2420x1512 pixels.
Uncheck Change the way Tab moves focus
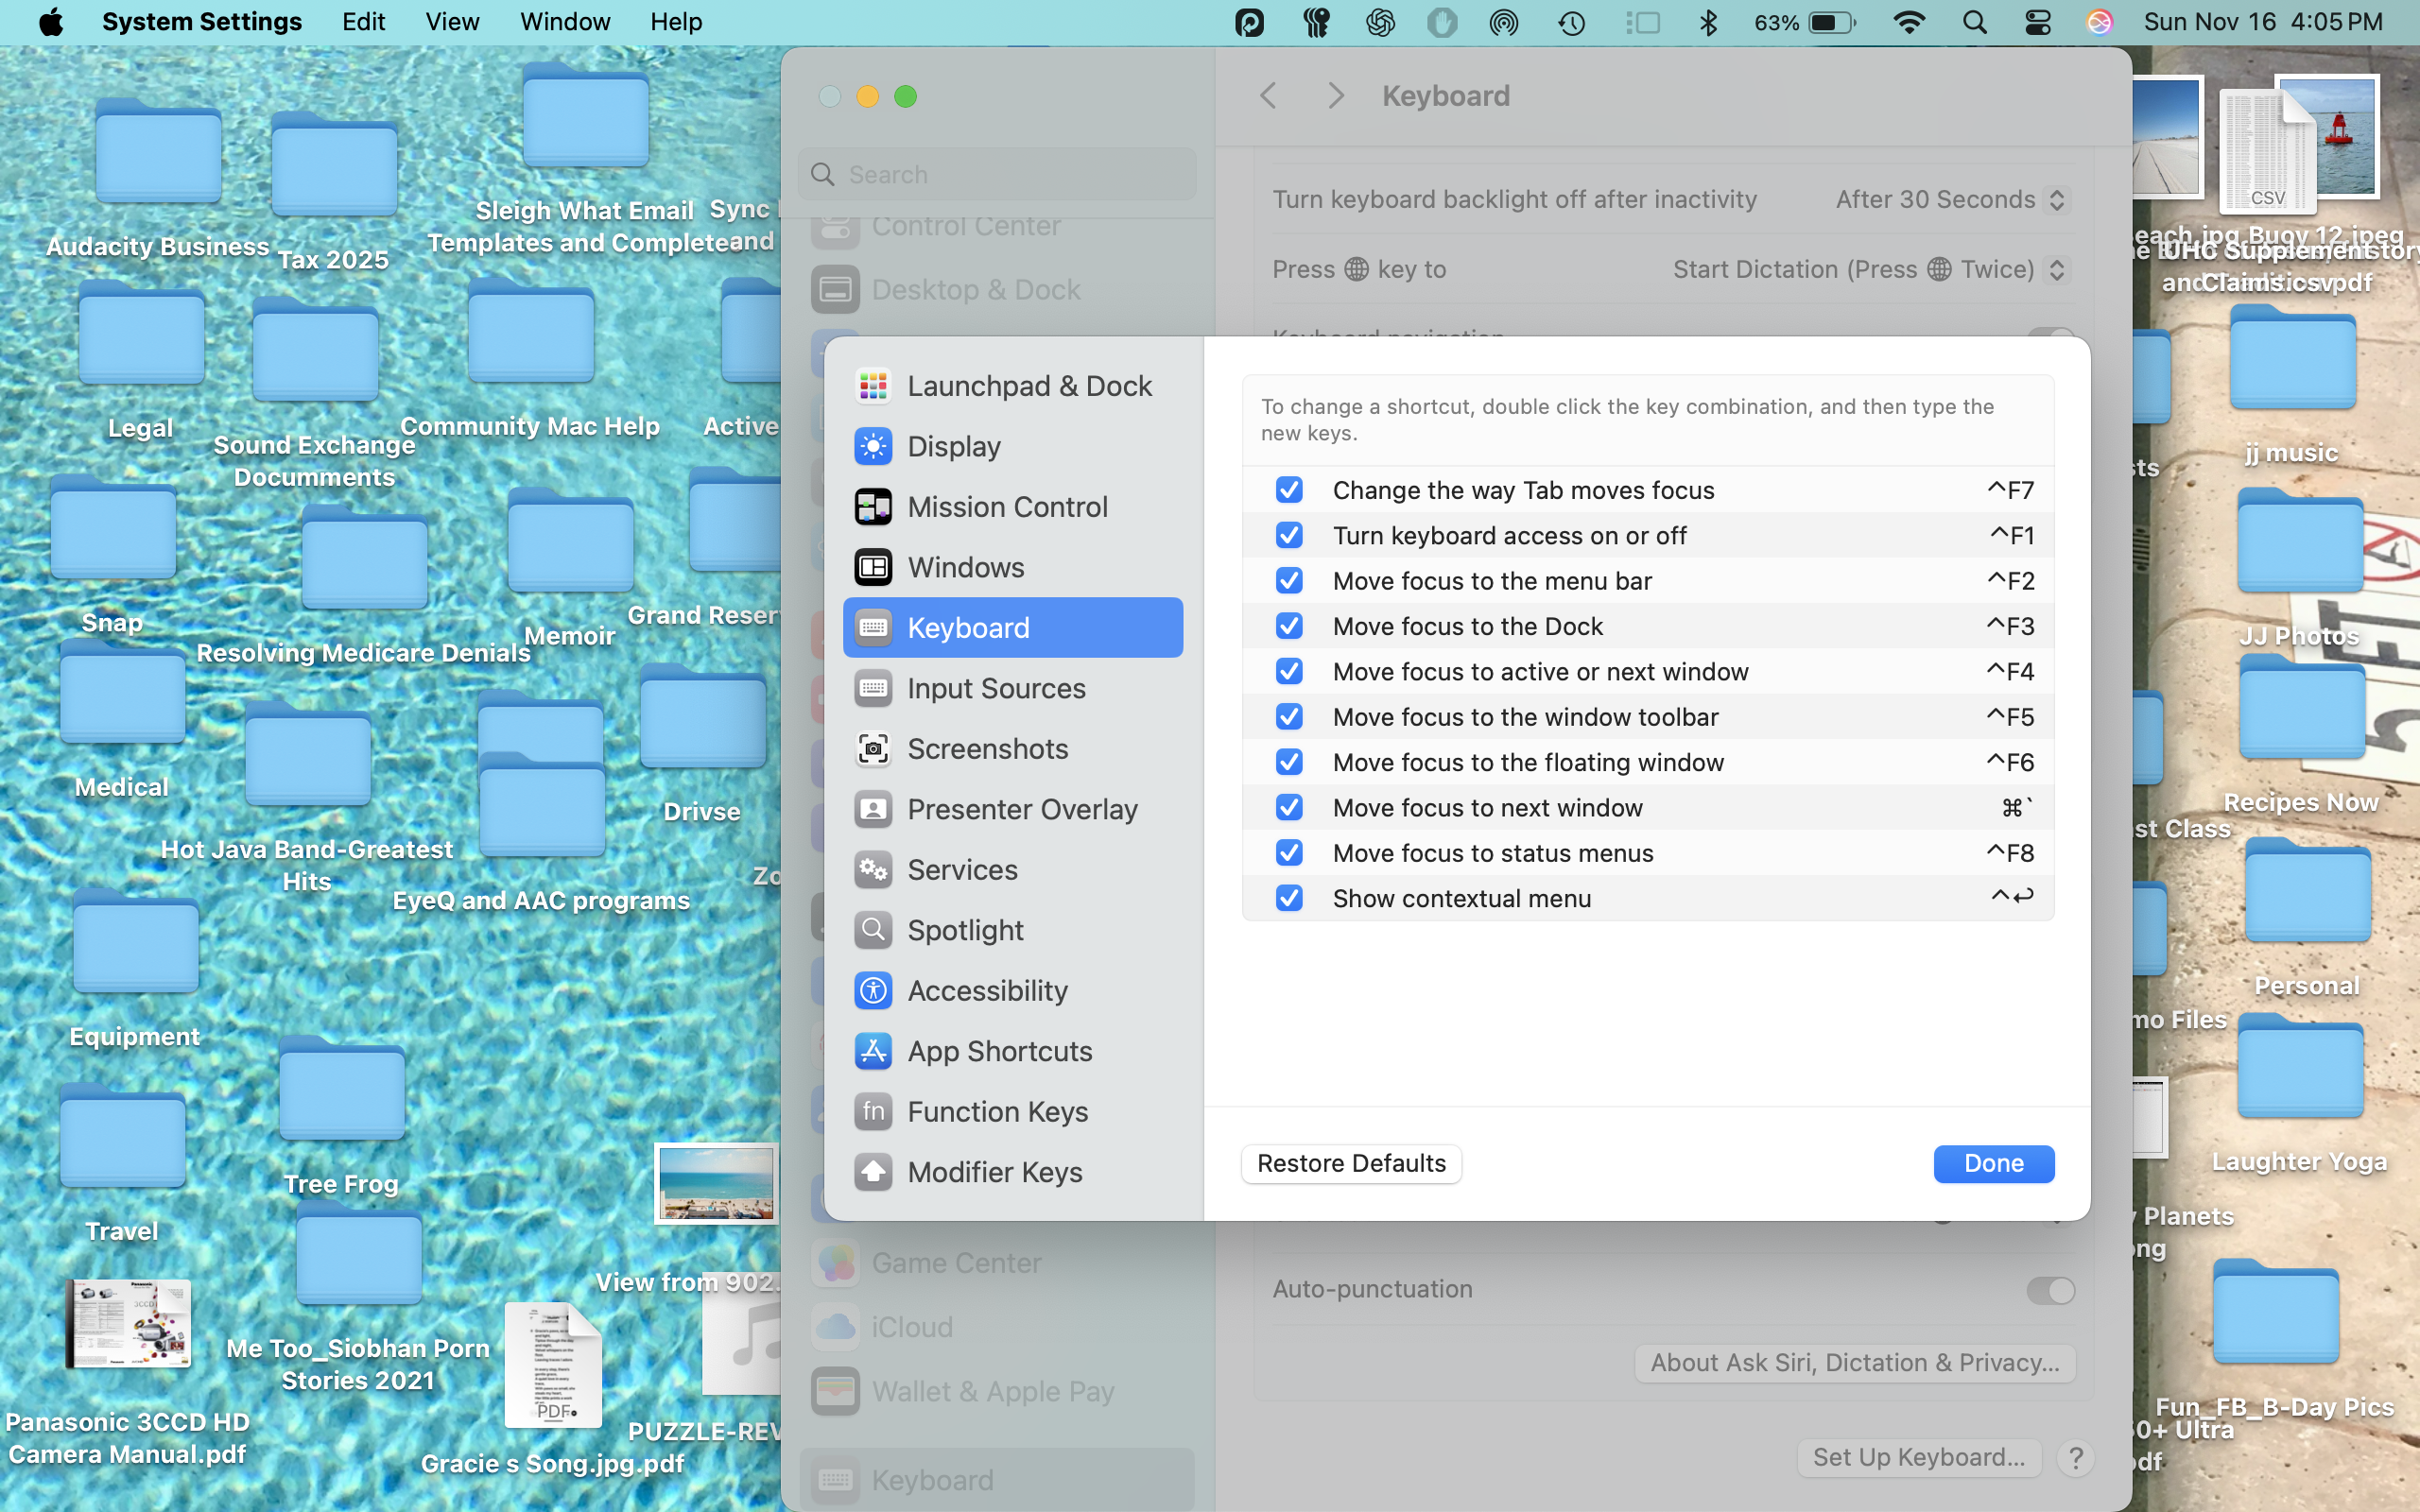point(1289,490)
